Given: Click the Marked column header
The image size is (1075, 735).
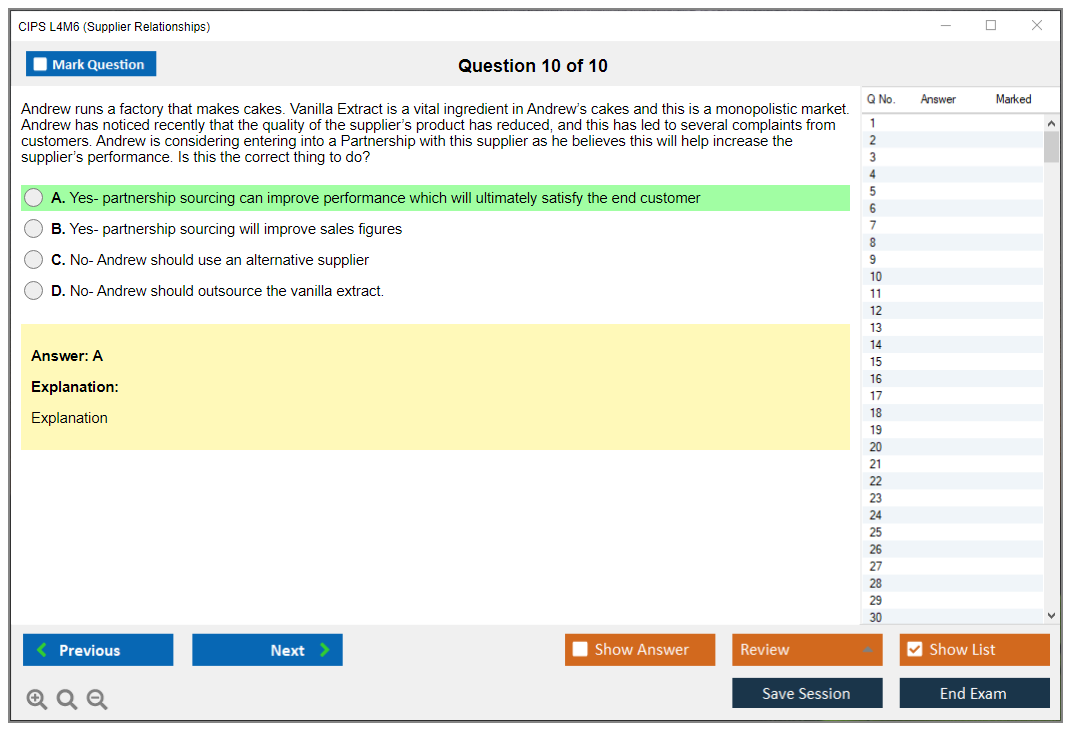Looking at the screenshot, I should pos(1013,99).
